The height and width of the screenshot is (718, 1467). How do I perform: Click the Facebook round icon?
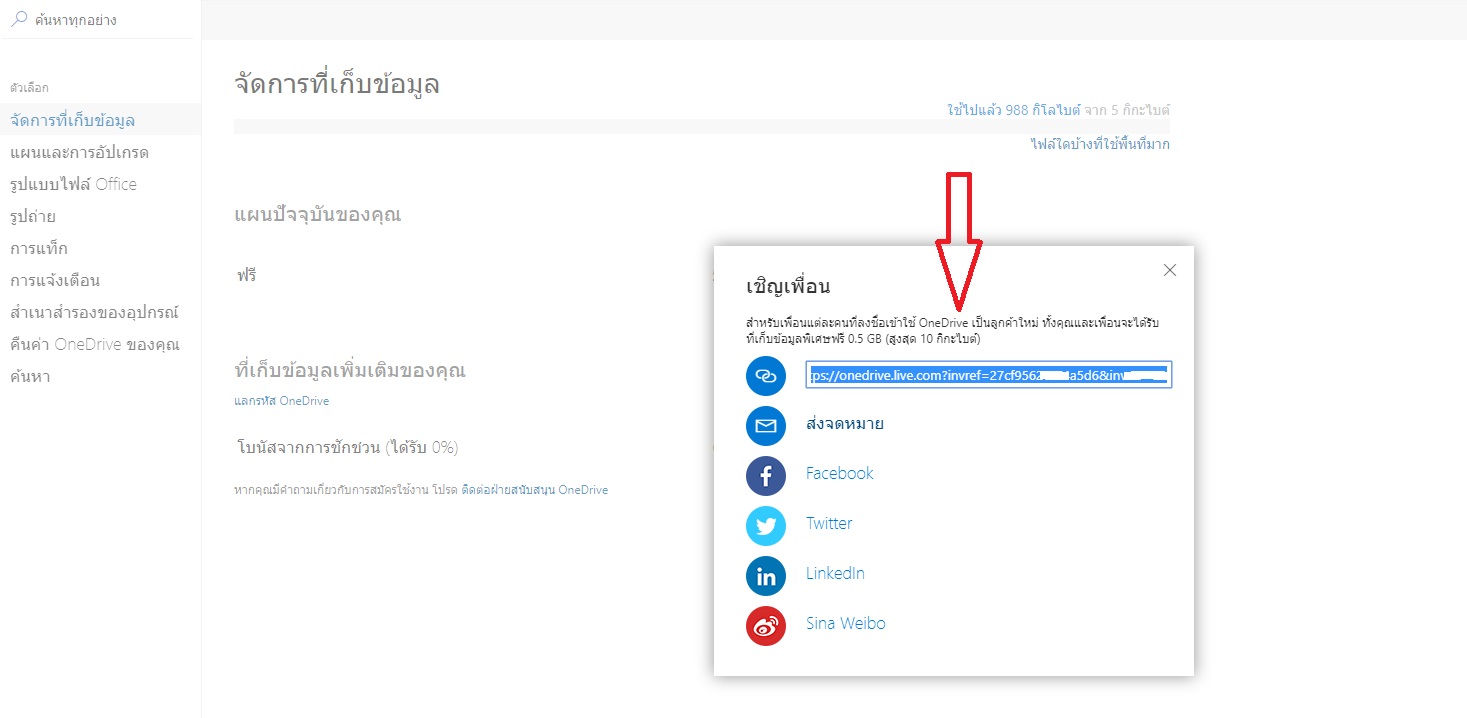point(766,475)
